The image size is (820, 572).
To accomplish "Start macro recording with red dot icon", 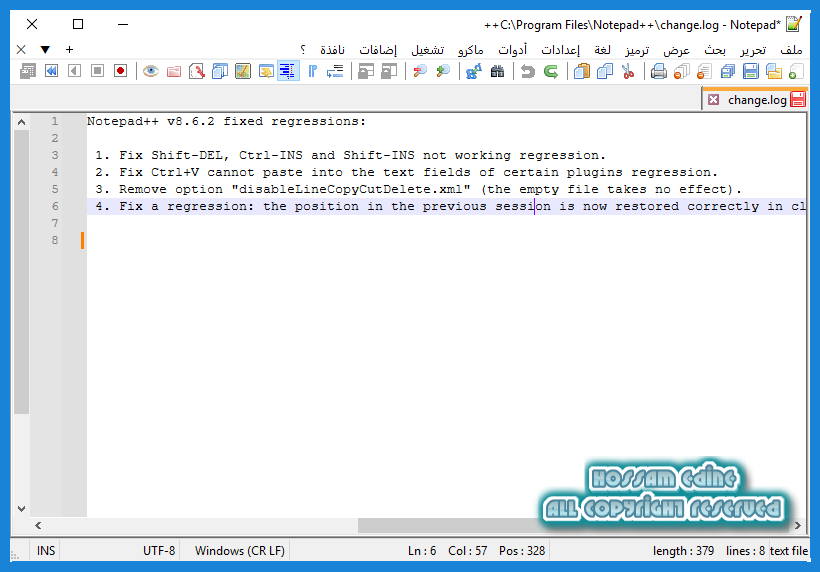I will 120,71.
